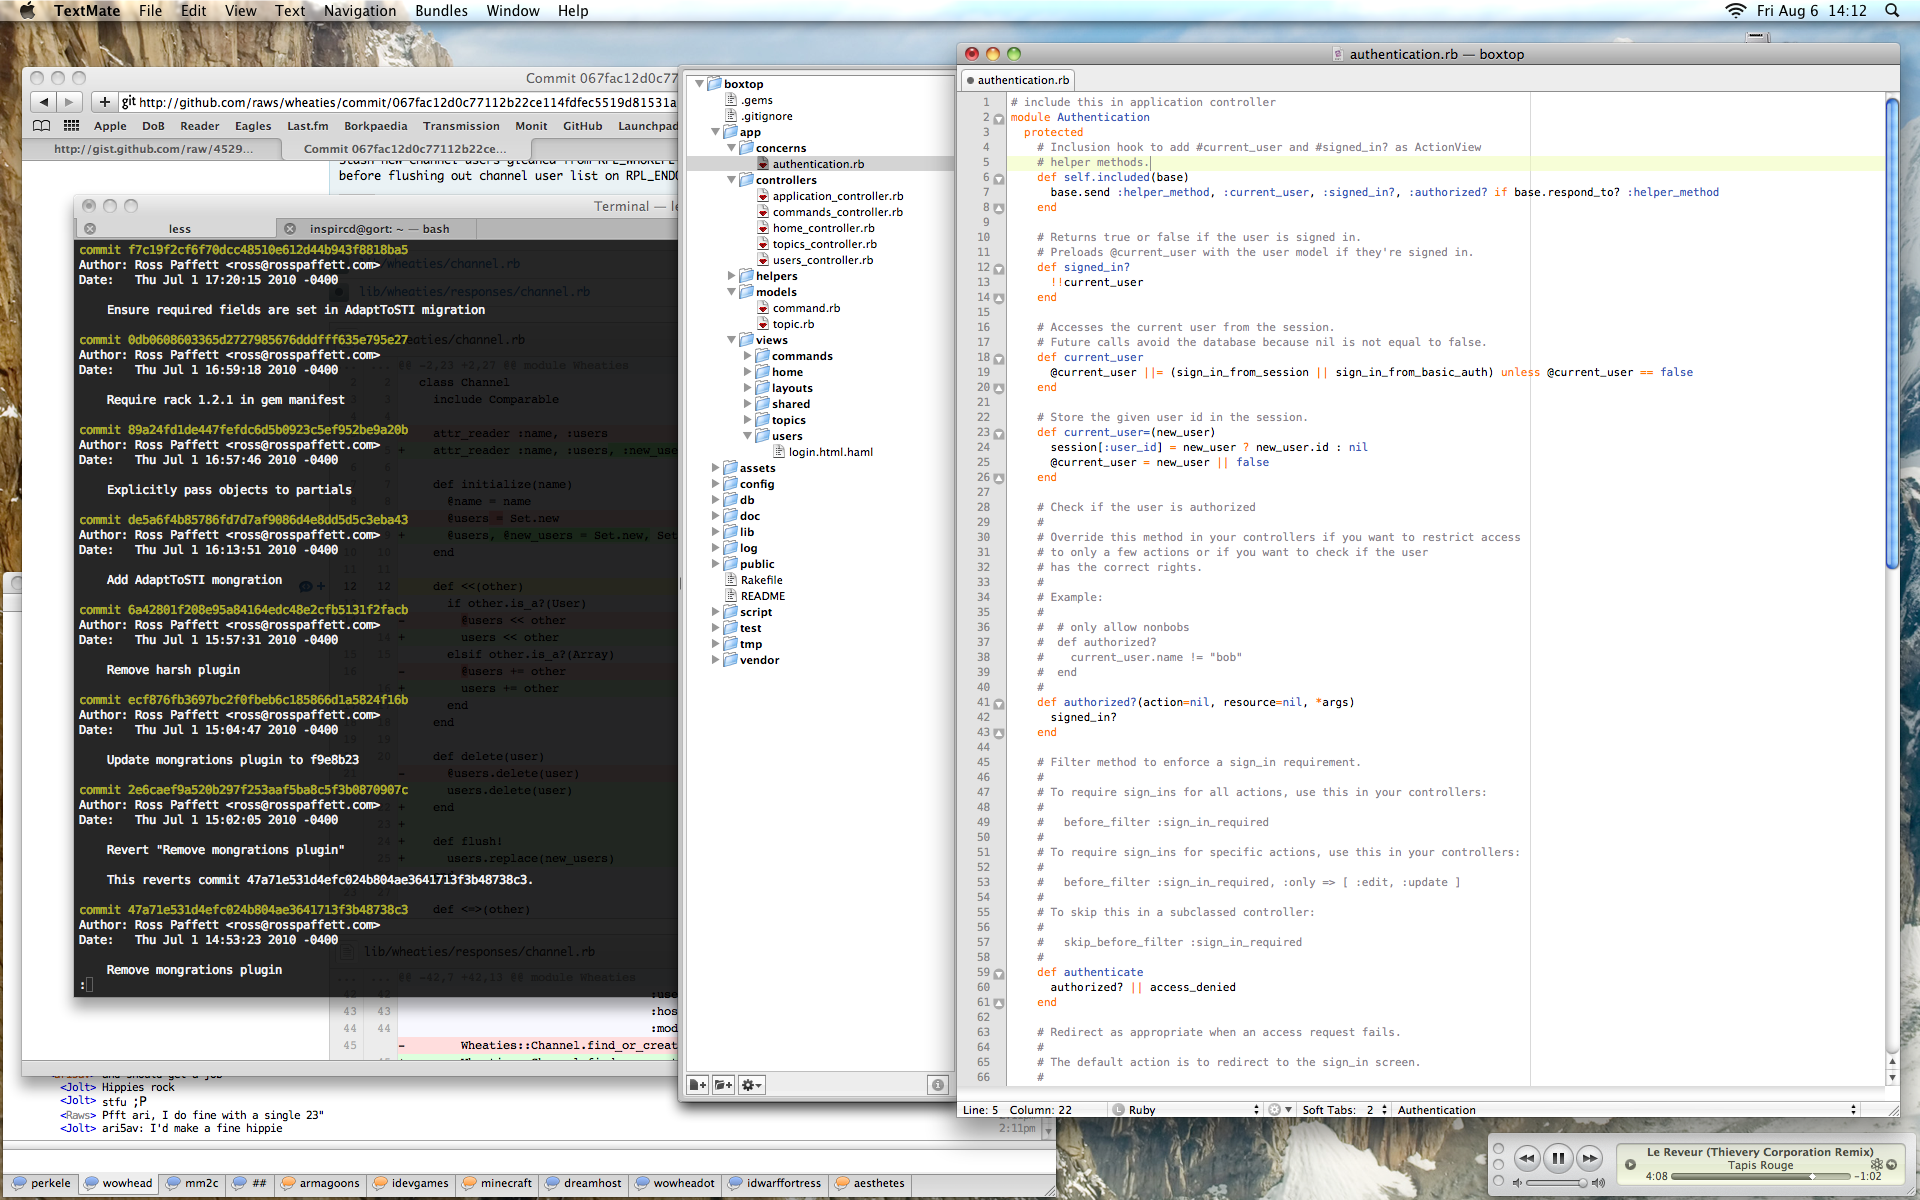Switch to the inspircd@gort bash terminal tab

tap(379, 229)
